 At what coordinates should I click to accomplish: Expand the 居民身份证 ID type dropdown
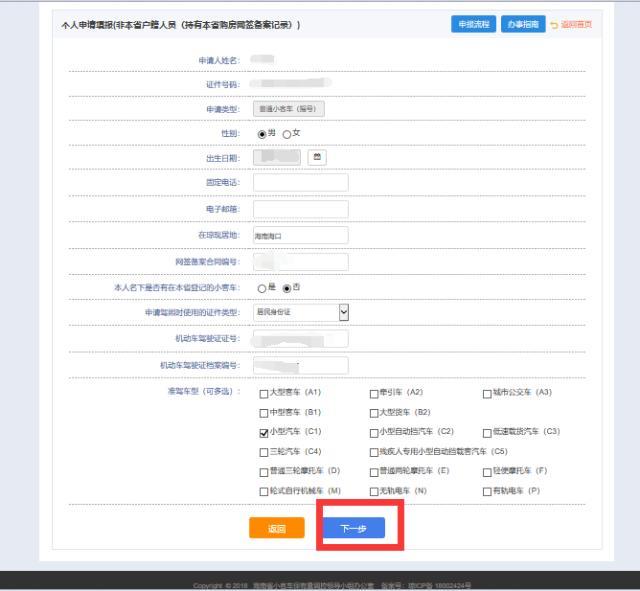[x=344, y=312]
